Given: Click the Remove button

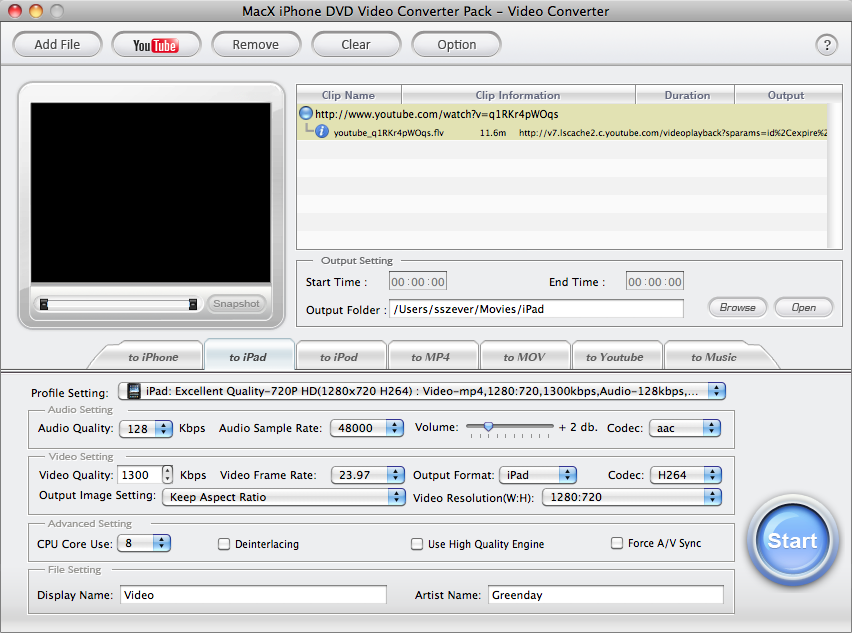Looking at the screenshot, I should tap(256, 45).
